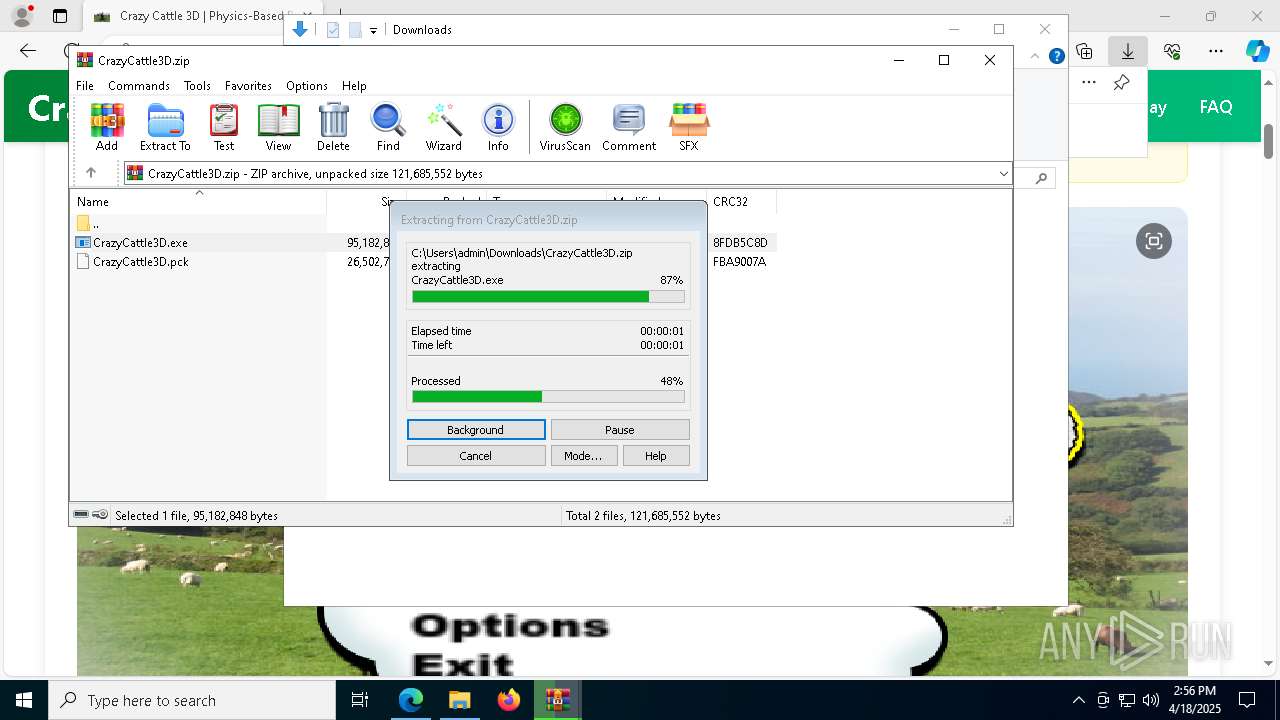
Task: Click the Copilot icon in Edge
Action: (1257, 51)
